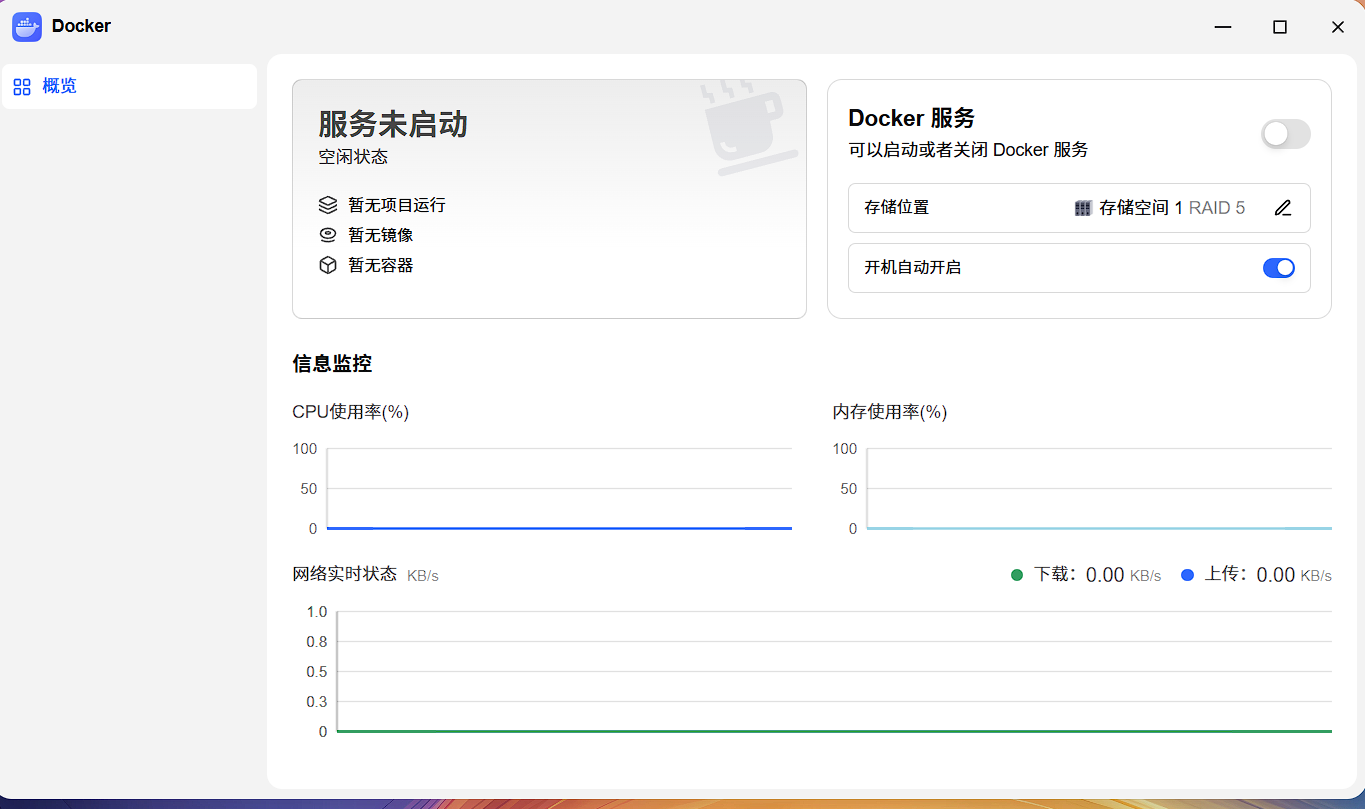This screenshot has width=1365, height=809.
Task: Click the 内存使用率(%) chart title
Action: (890, 412)
